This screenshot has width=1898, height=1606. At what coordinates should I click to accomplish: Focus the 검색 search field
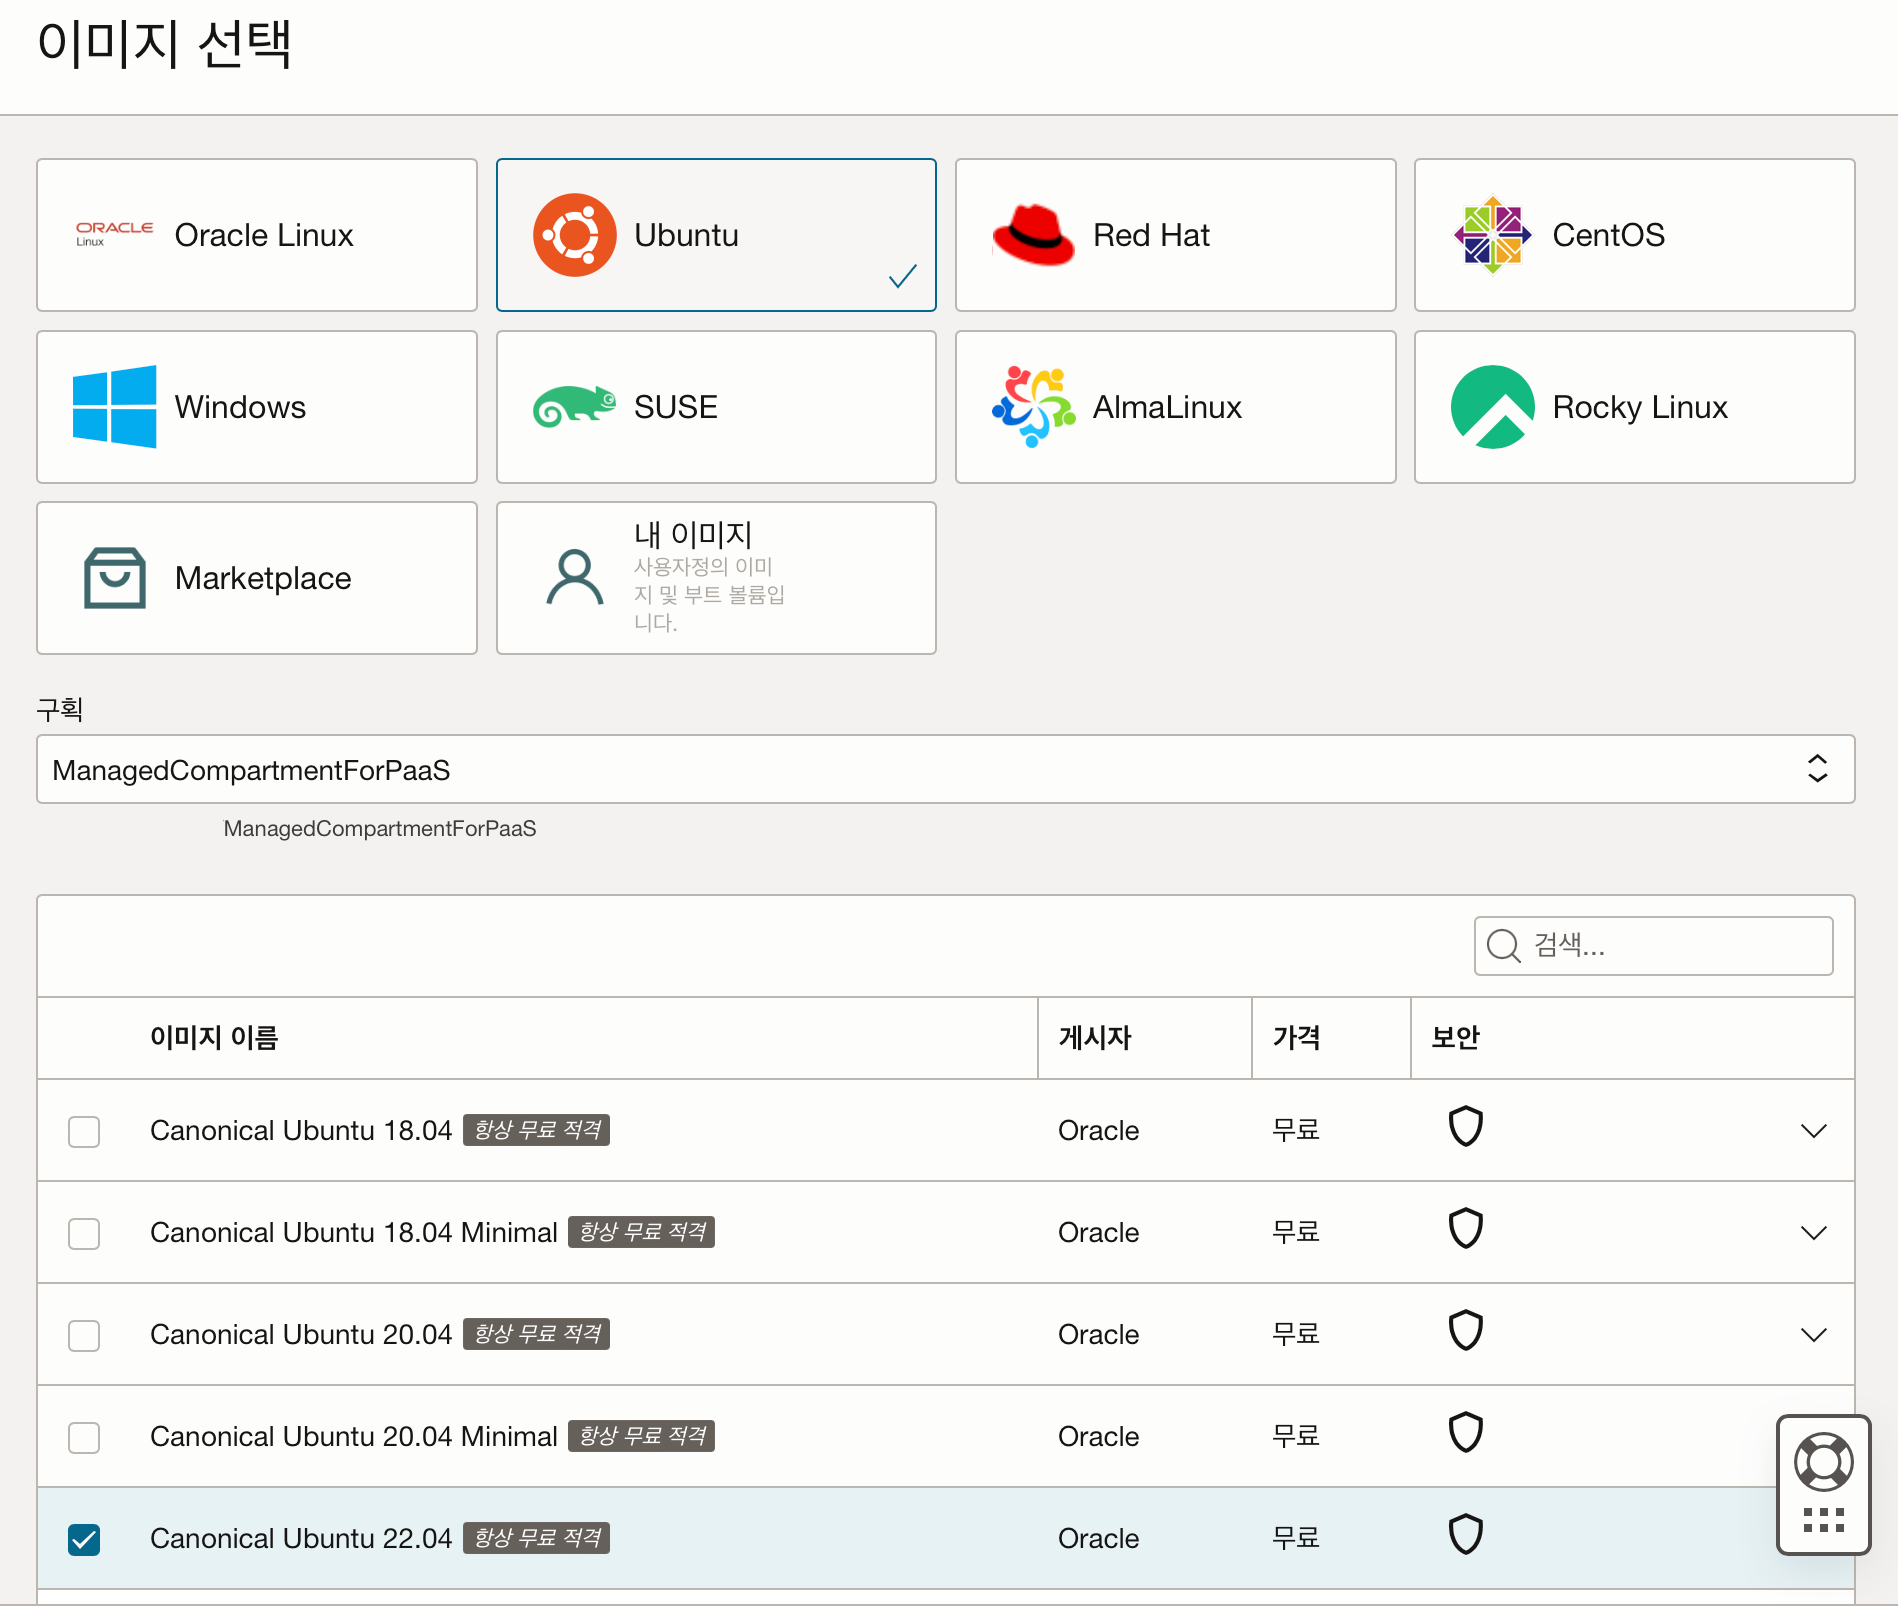click(1653, 945)
